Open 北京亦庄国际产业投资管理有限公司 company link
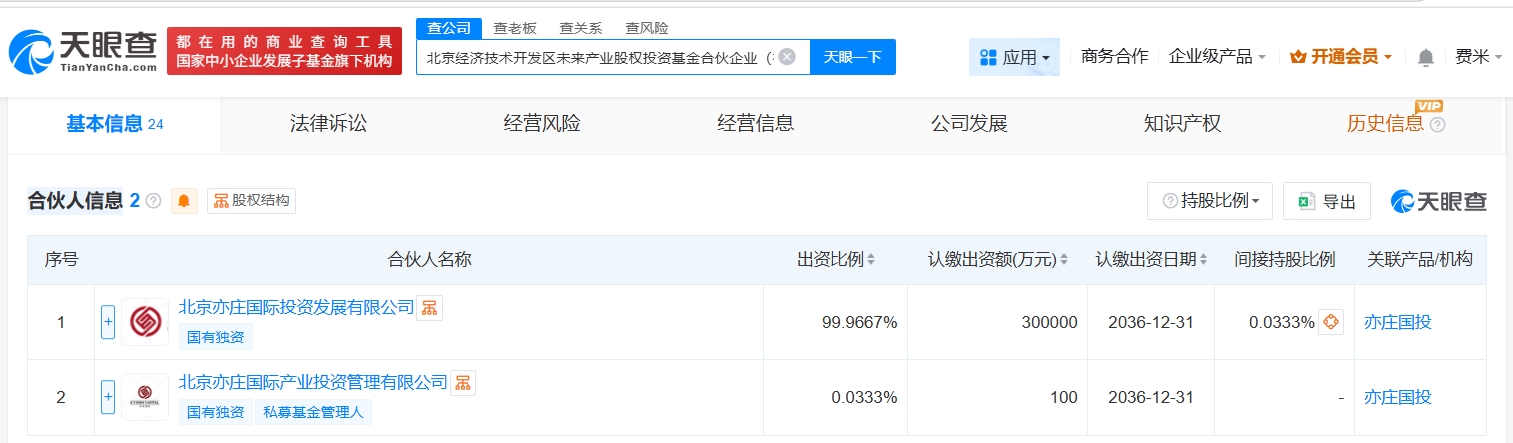This screenshot has height=443, width=1513. click(313, 383)
